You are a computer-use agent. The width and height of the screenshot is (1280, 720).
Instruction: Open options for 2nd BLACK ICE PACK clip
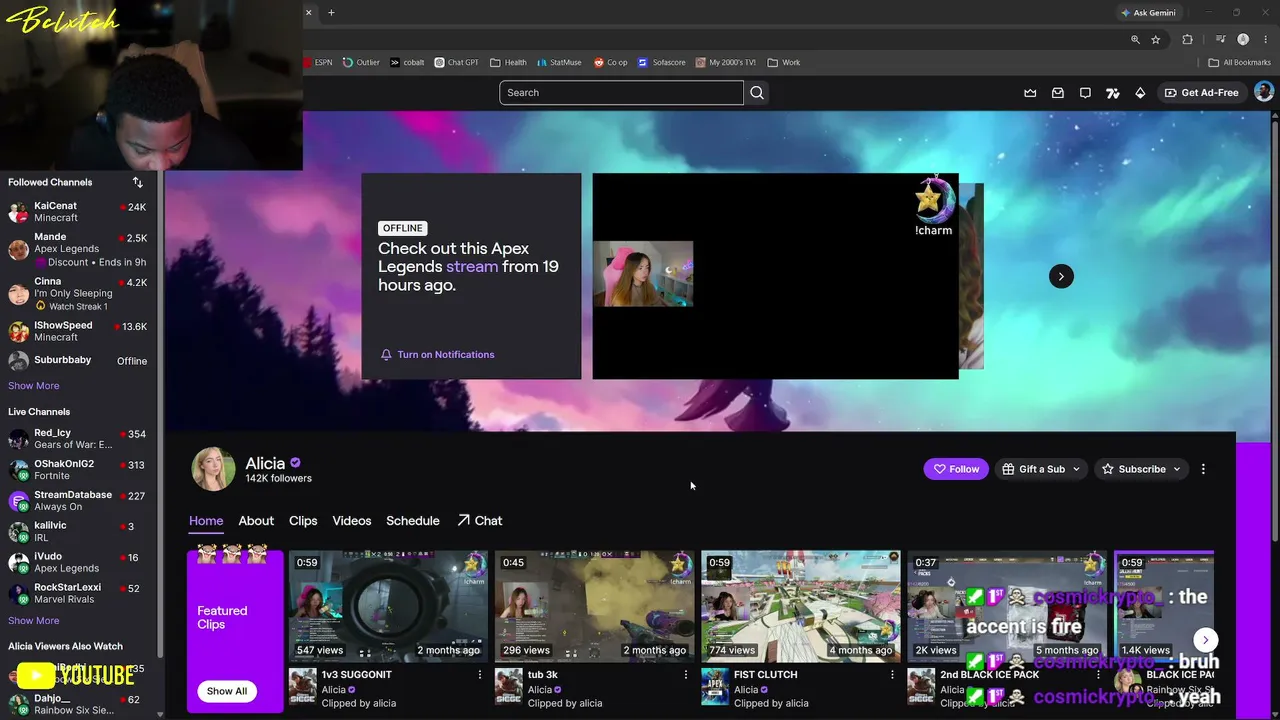1098,675
